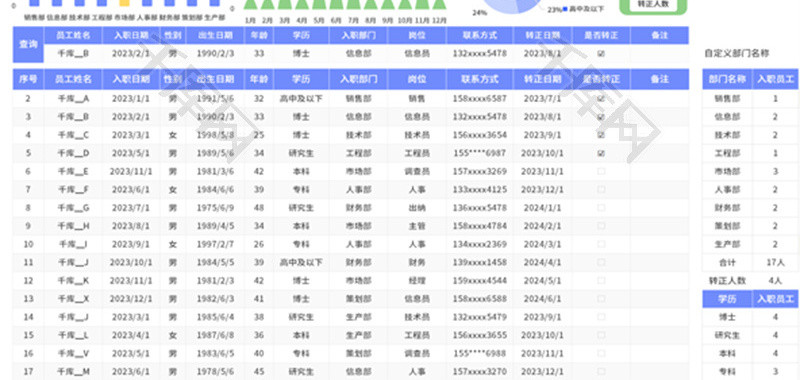
Task: Select phone number 158xxxx6587
Action: 480,99
